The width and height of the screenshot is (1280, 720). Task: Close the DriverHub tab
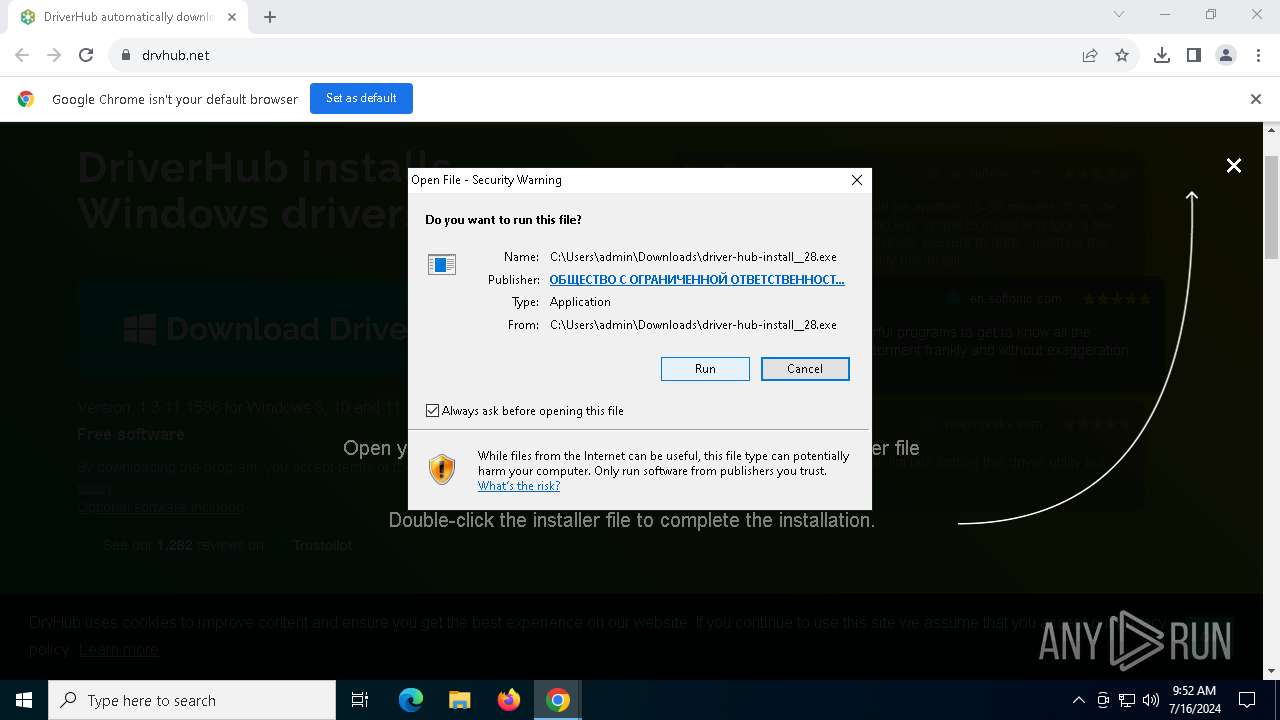(232, 17)
